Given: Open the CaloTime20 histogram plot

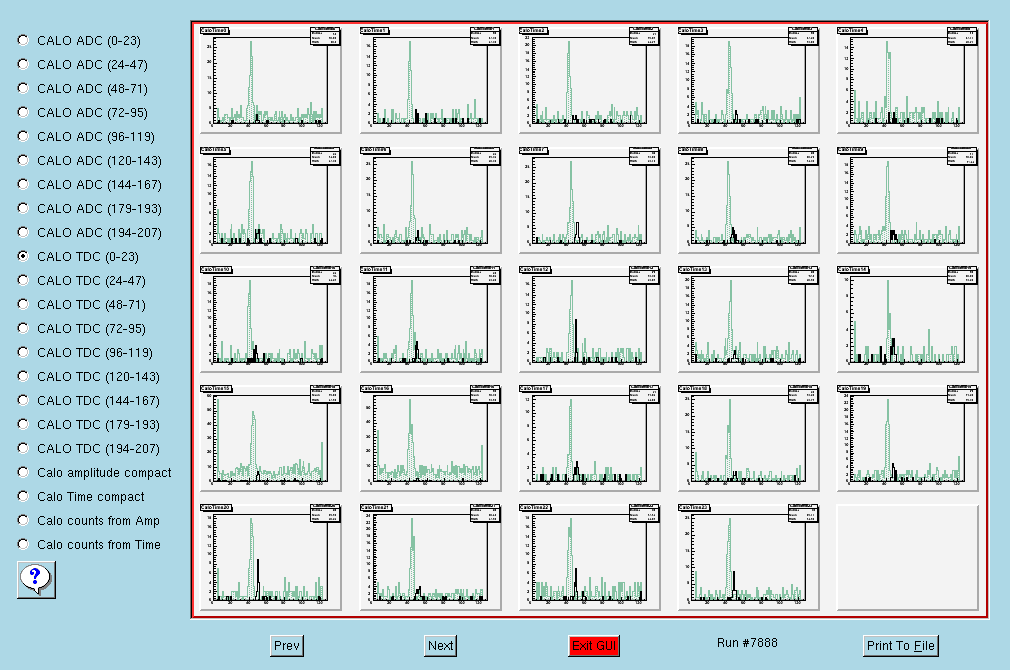Looking at the screenshot, I should (271, 557).
